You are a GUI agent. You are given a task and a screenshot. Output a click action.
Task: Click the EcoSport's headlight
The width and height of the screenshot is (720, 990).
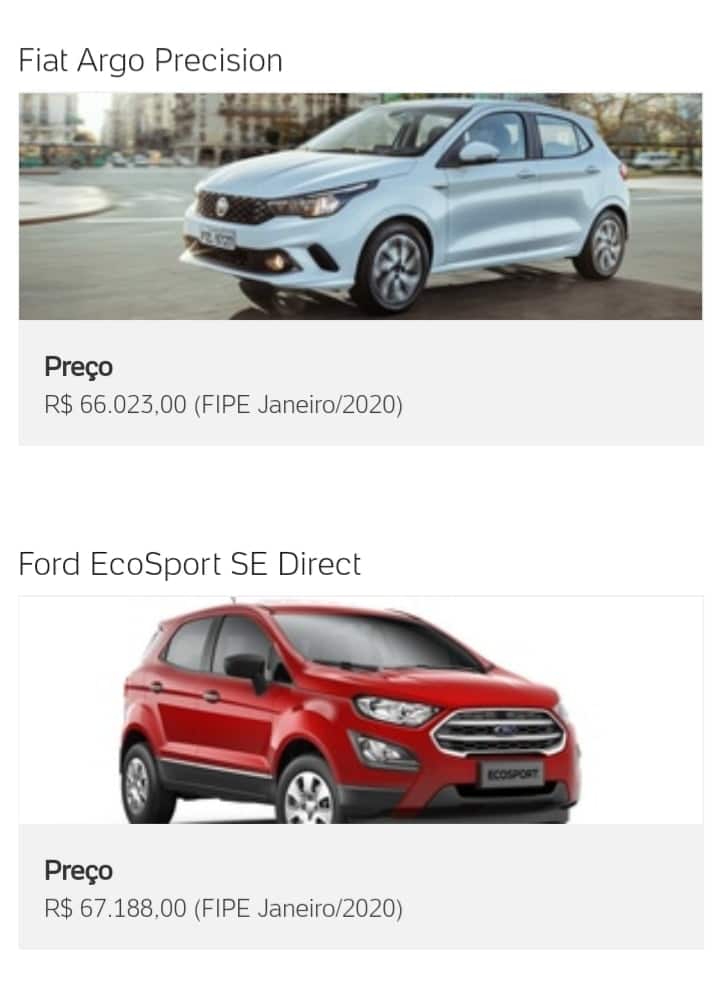pos(396,710)
